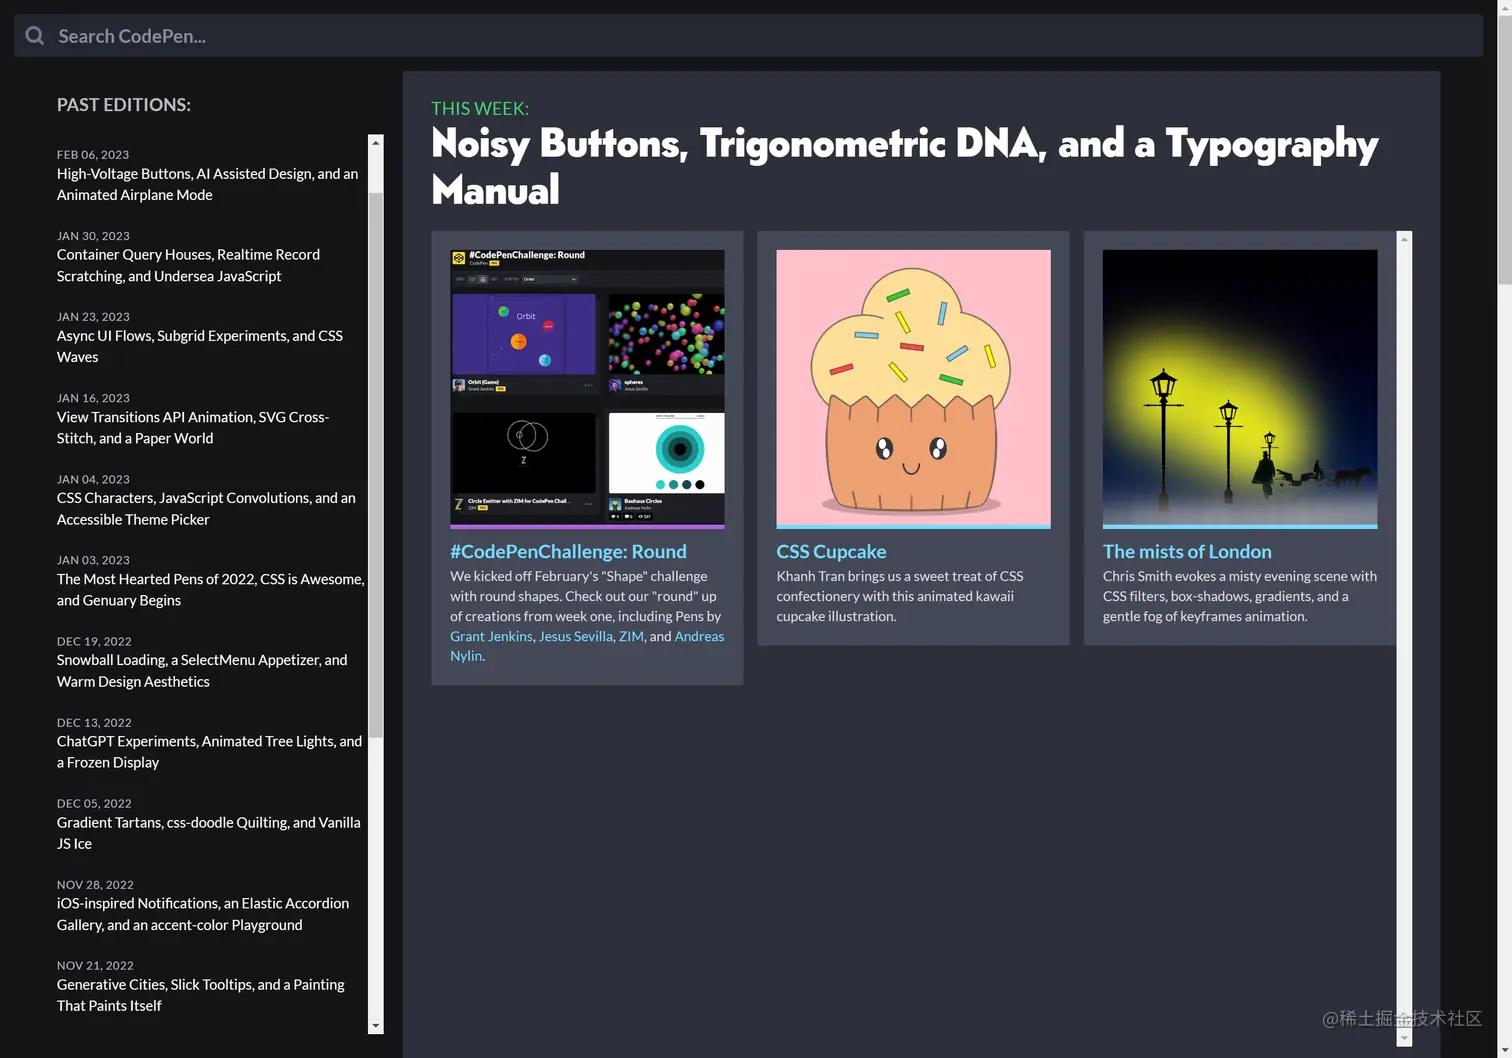Click the content panel scrollbar up arrow
This screenshot has height=1058, width=1512.
[x=1404, y=240]
